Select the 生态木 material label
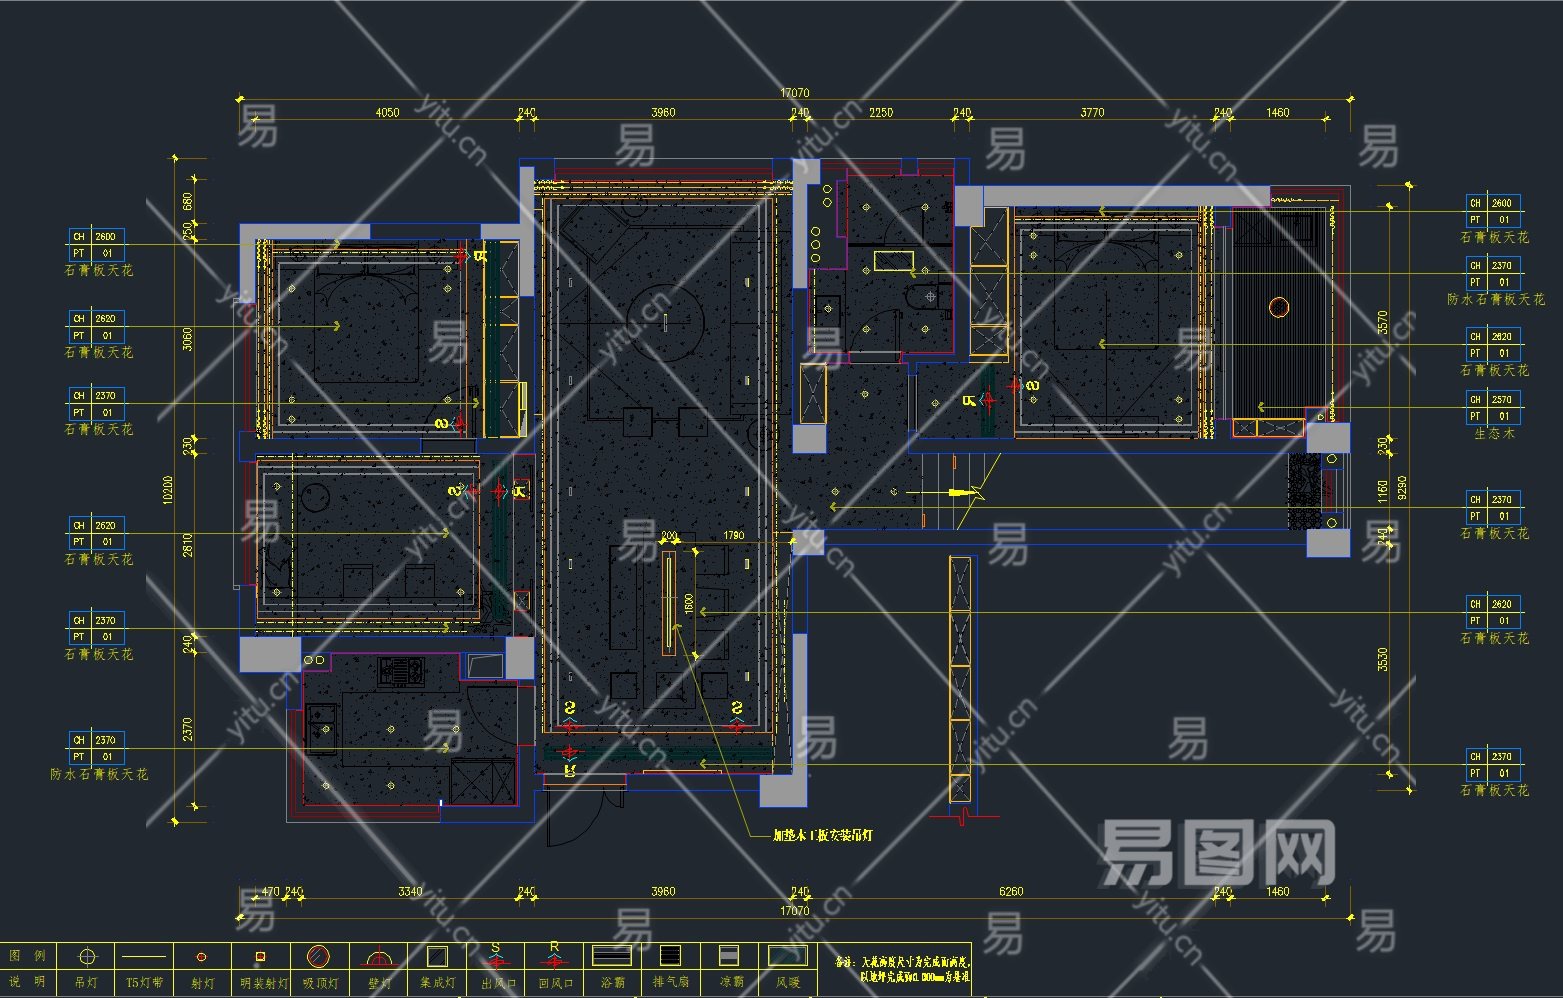The image size is (1563, 998). (x=1494, y=434)
